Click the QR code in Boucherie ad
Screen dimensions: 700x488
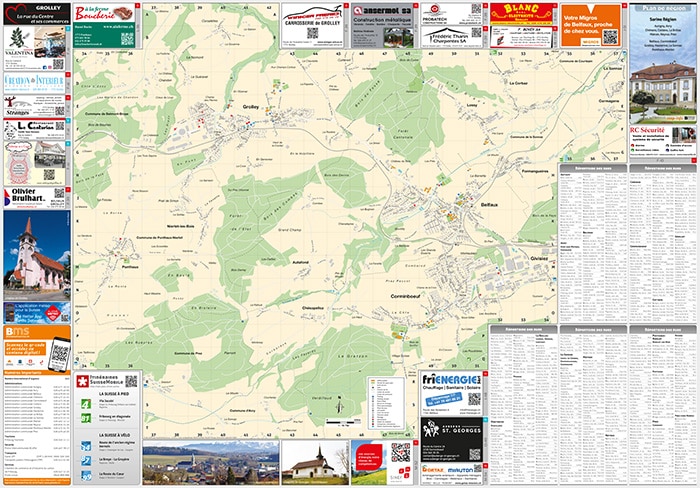(x=127, y=39)
